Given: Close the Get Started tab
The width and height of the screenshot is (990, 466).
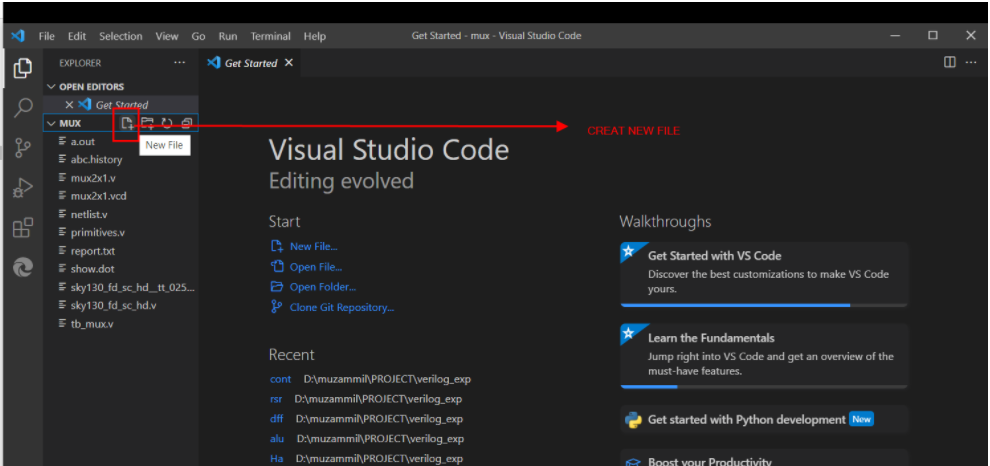Looking at the screenshot, I should [x=289, y=63].
